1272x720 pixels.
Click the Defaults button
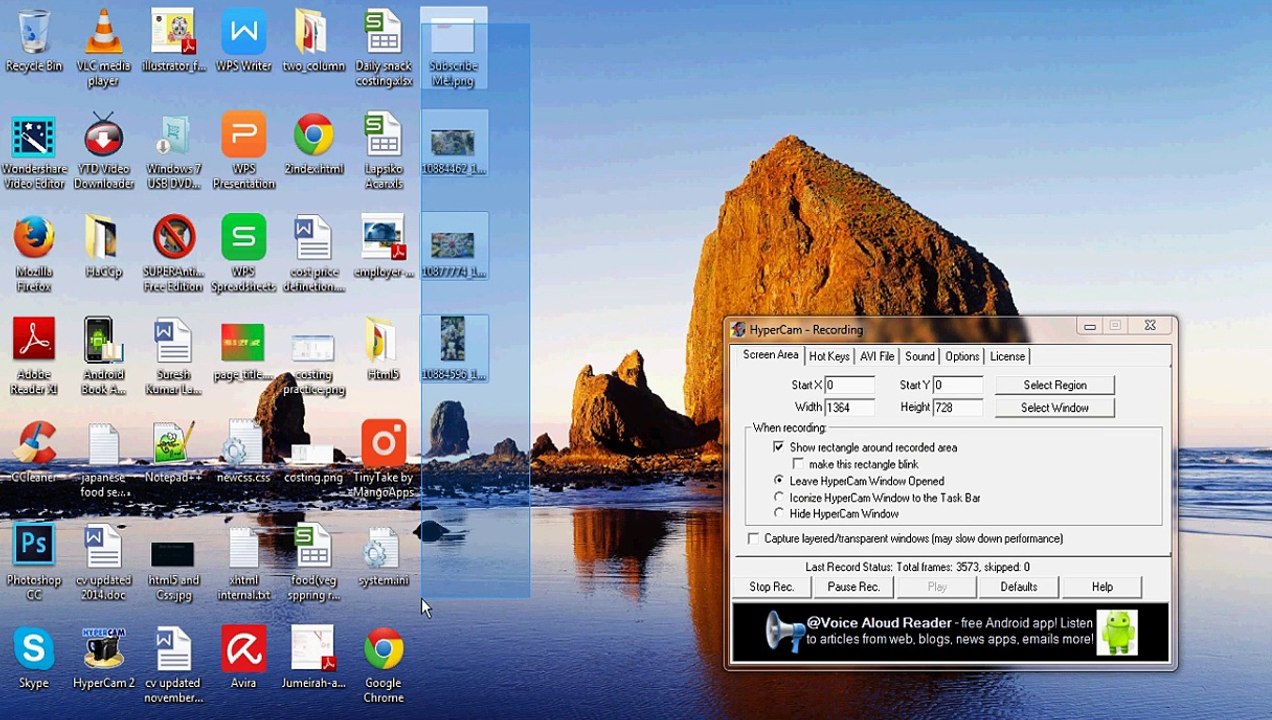point(1018,587)
